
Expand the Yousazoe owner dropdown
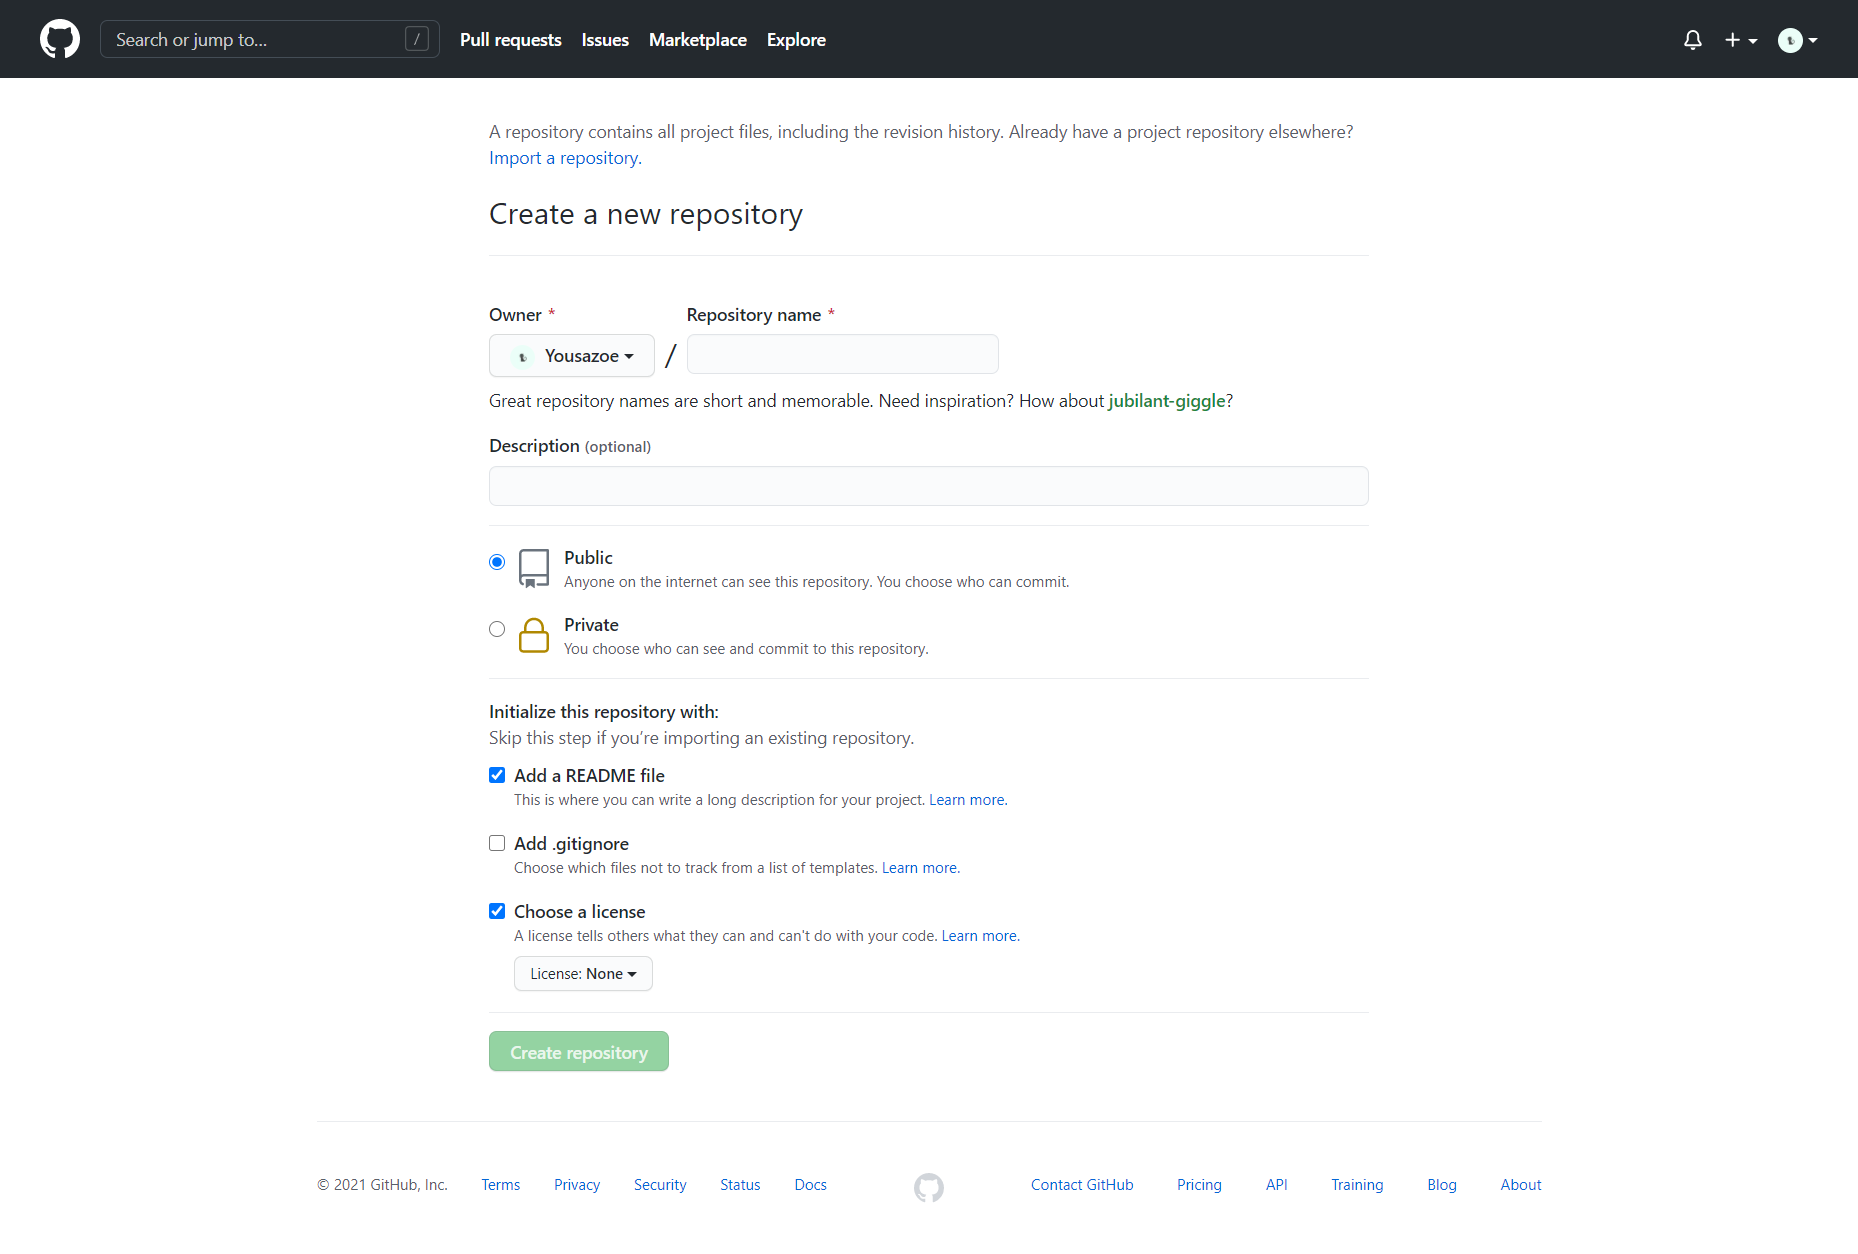(x=572, y=356)
